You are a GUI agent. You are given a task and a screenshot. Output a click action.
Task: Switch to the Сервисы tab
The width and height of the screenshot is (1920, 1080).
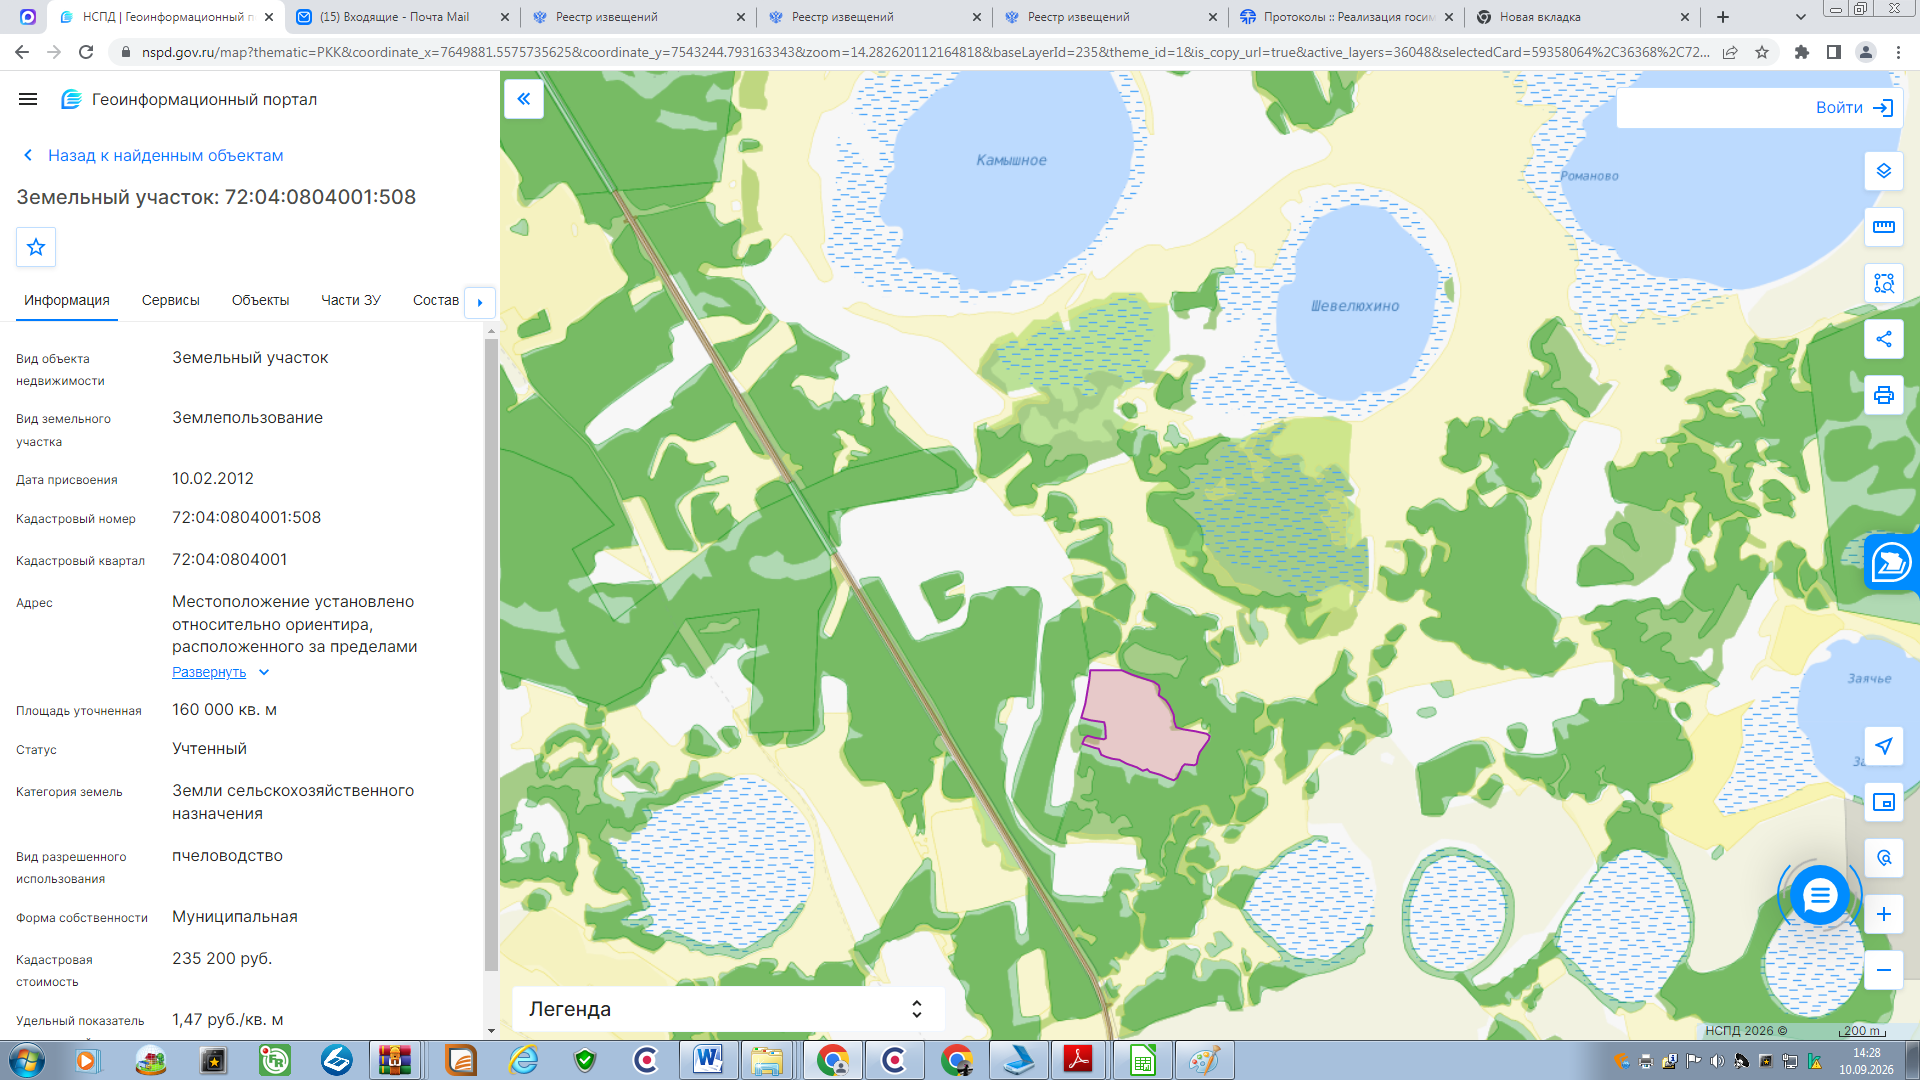pos(171,300)
